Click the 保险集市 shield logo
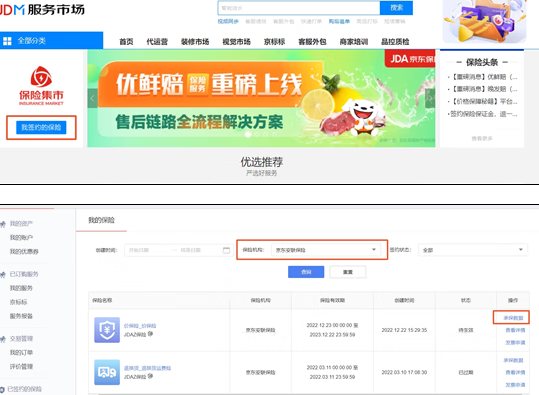 41,77
